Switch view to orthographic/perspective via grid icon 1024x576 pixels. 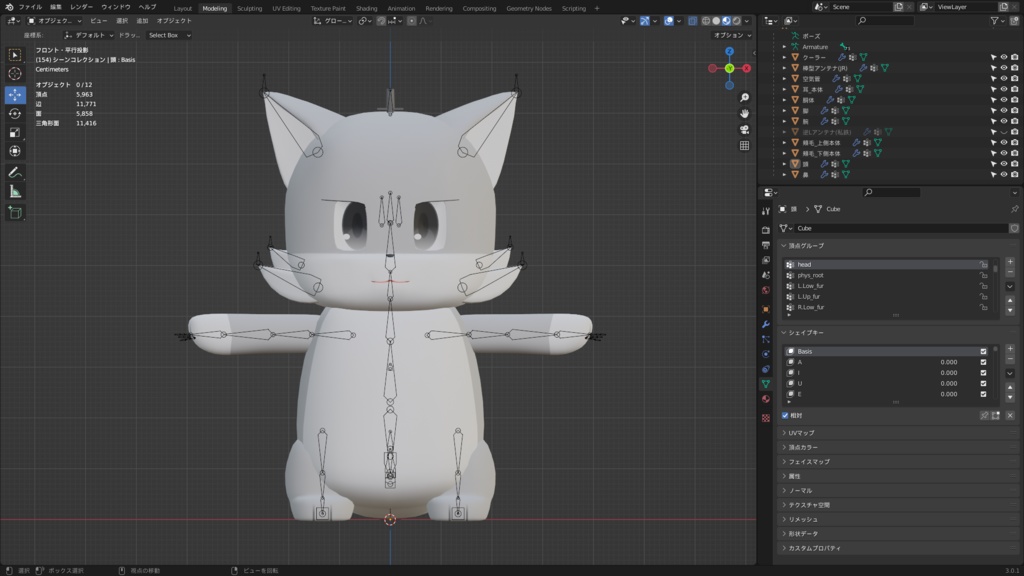point(745,145)
